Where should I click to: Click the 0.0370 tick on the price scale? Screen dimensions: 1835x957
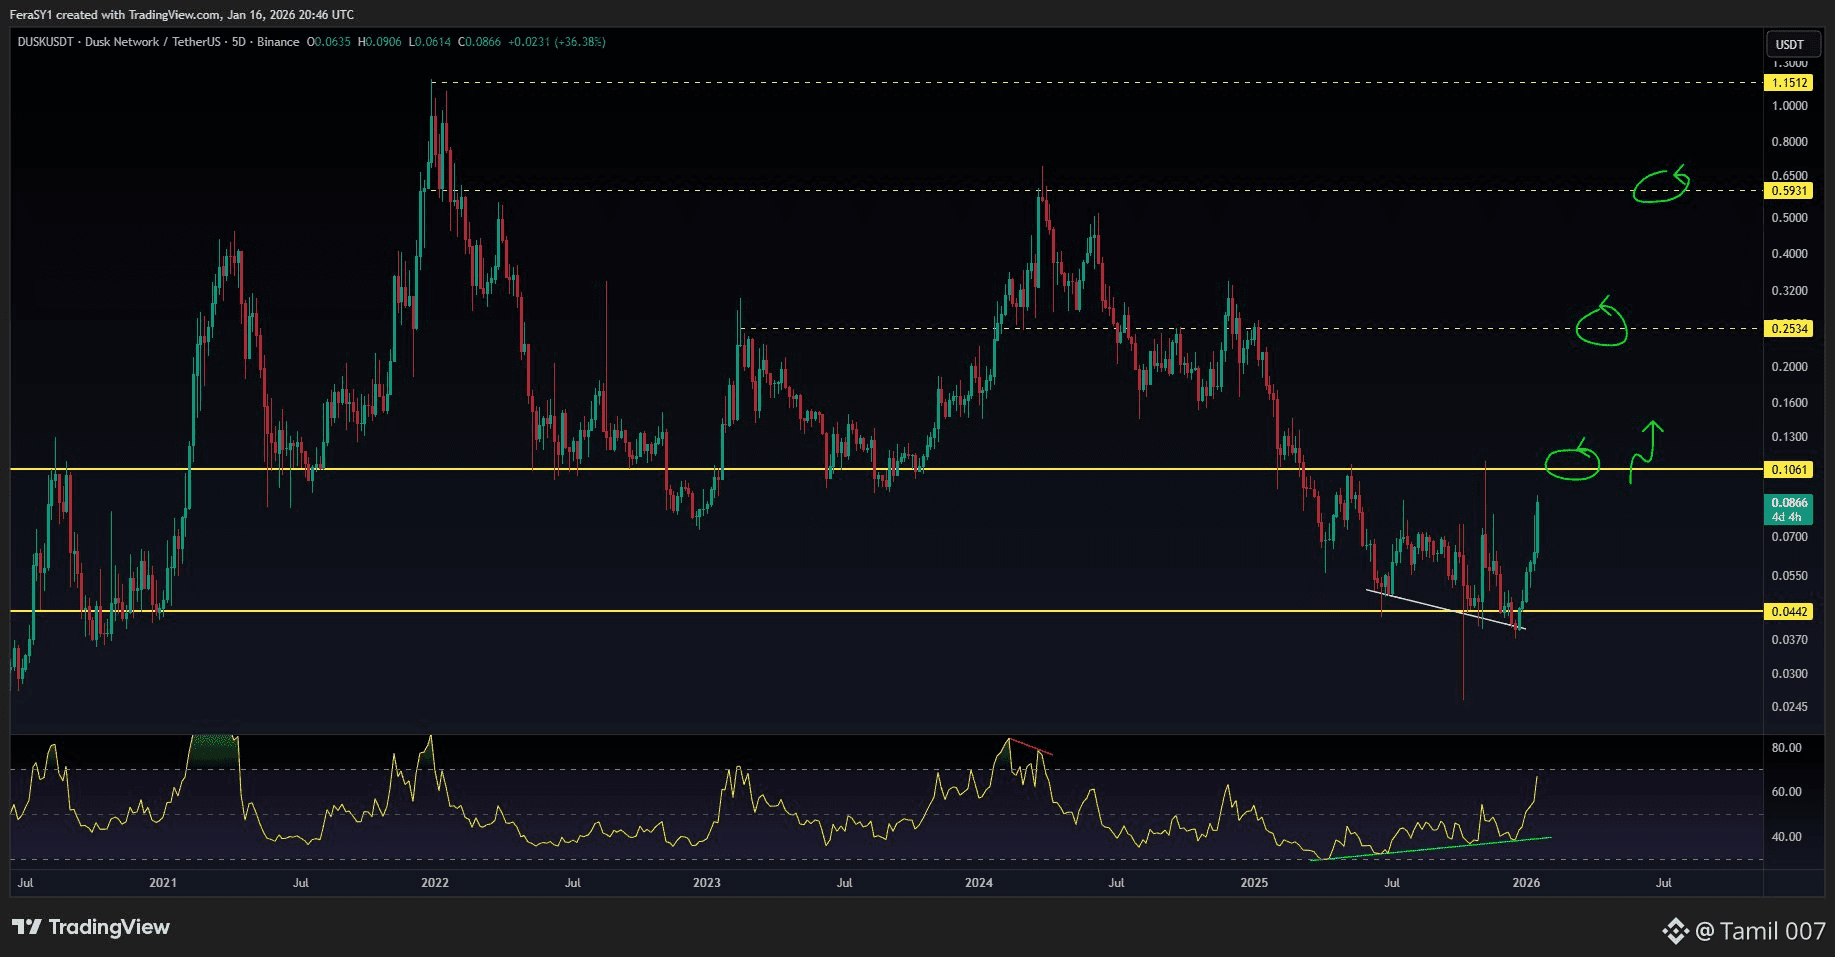(x=1789, y=640)
